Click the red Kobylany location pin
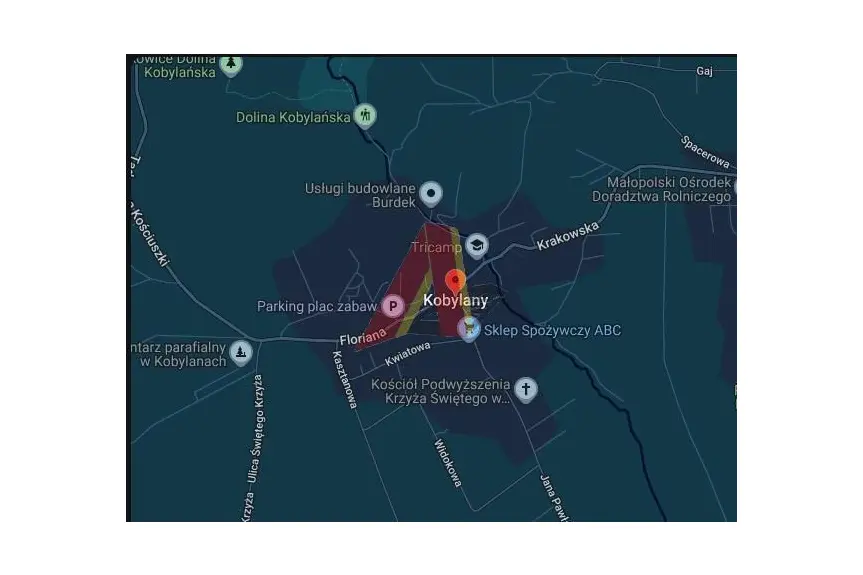Viewport: 863px width, 575px height. tap(455, 279)
